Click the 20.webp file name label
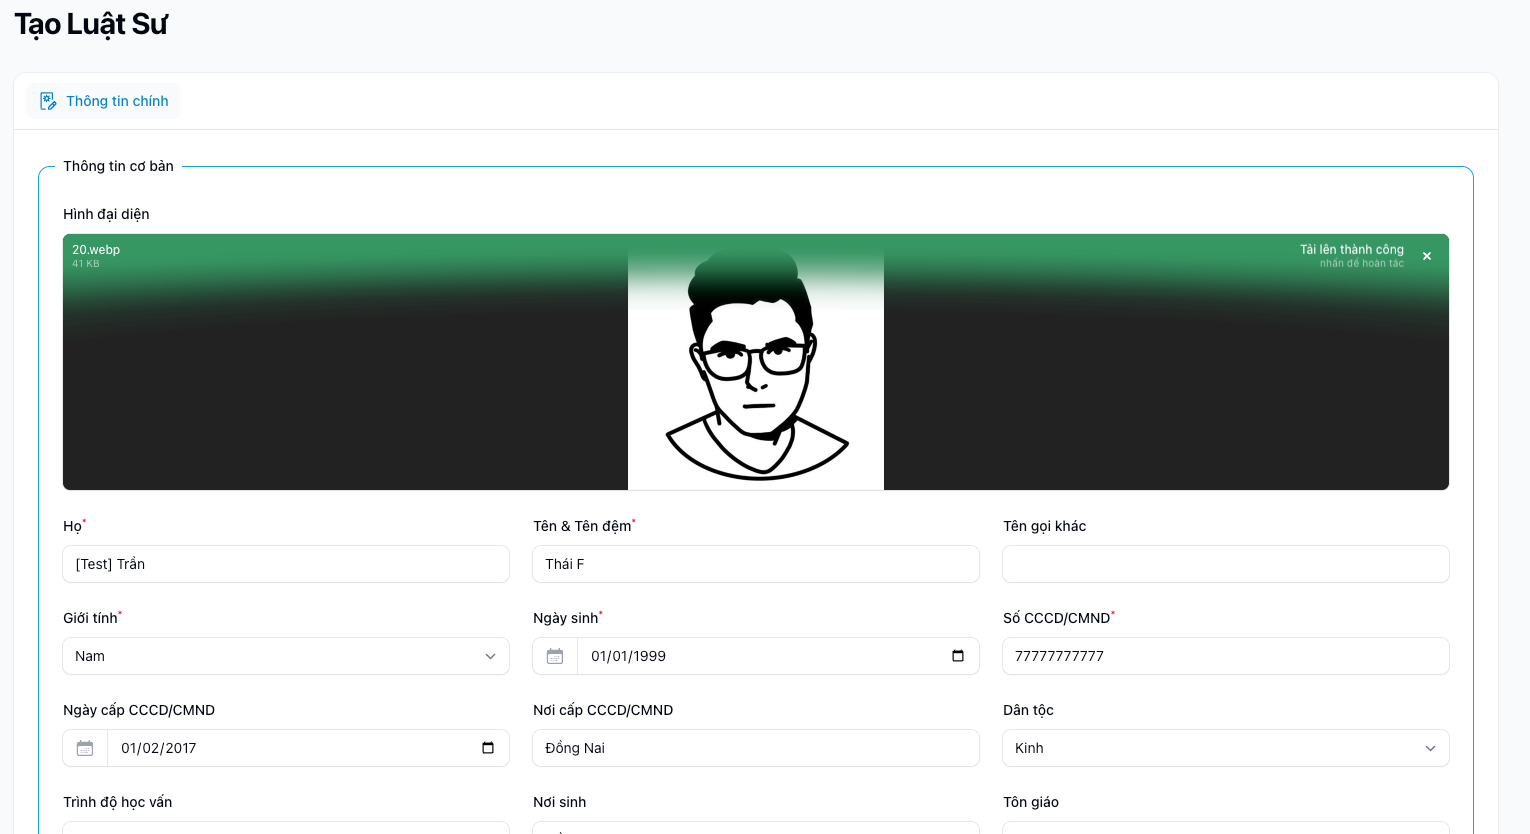Image resolution: width=1530 pixels, height=834 pixels. click(x=96, y=249)
